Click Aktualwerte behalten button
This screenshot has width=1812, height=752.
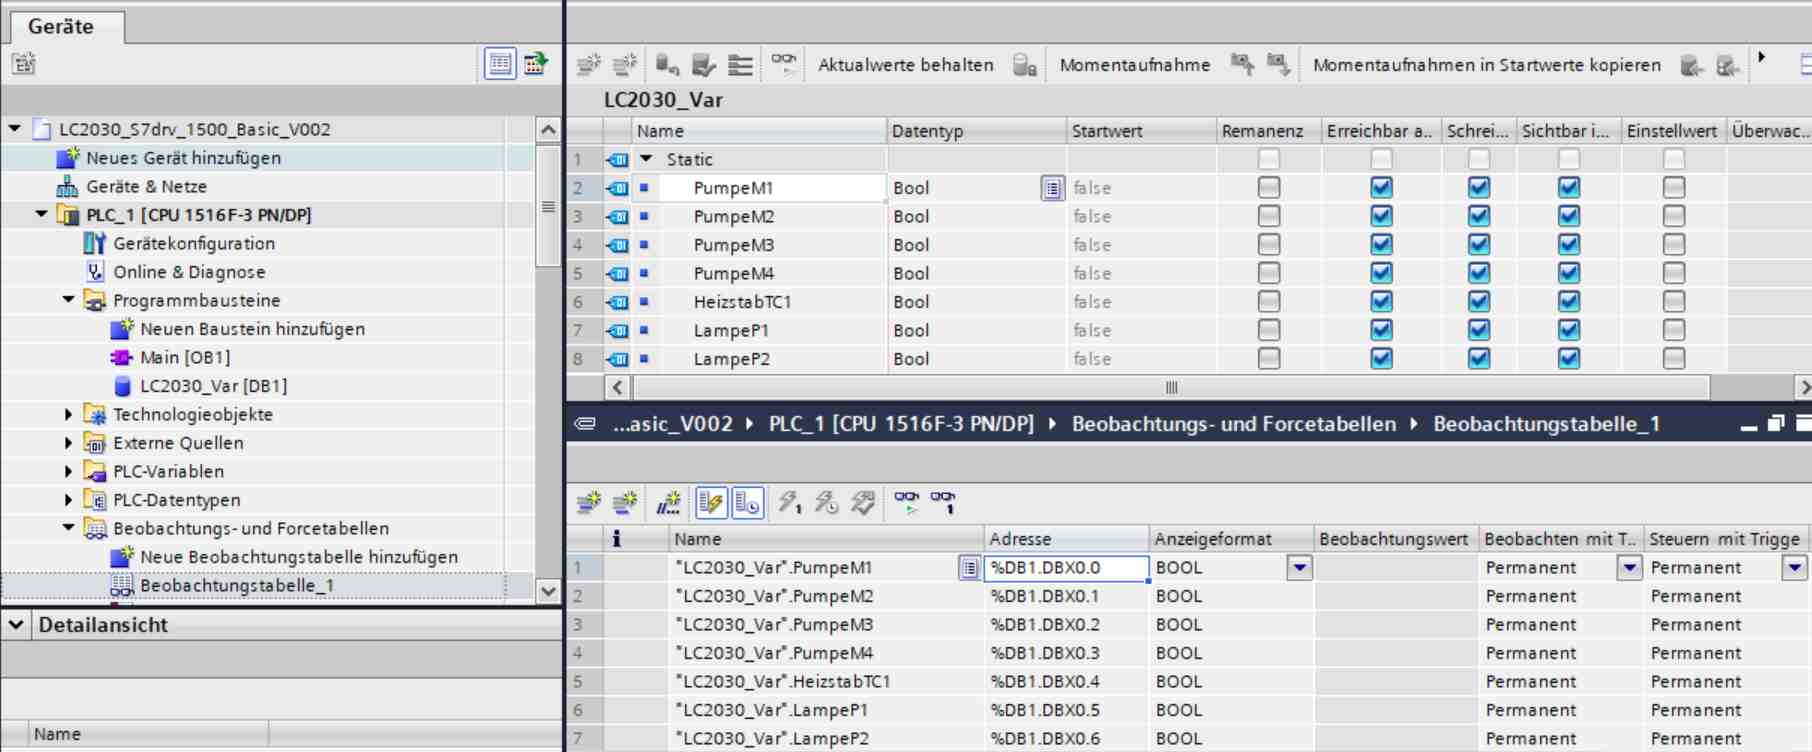click(905, 65)
